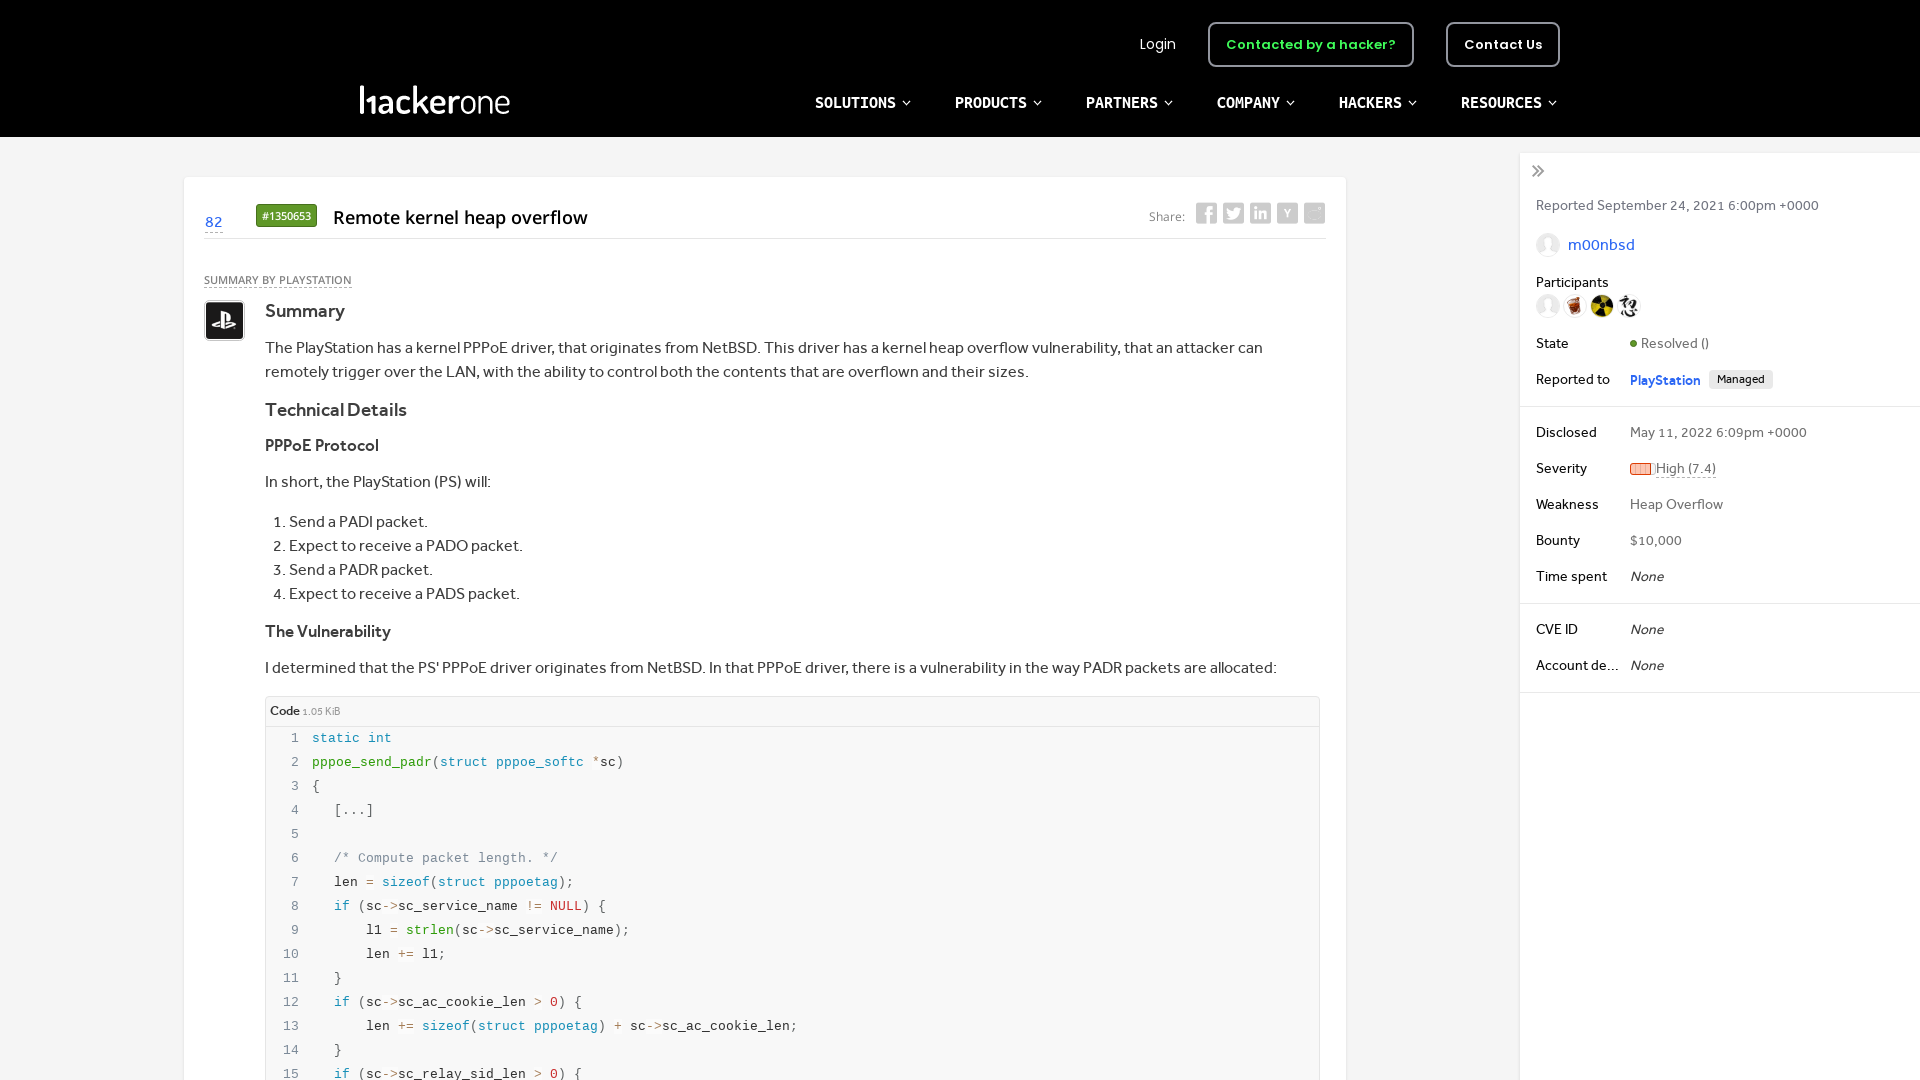Click code line pppoe_send_padr
This screenshot has width=1920, height=1080.
(x=468, y=762)
